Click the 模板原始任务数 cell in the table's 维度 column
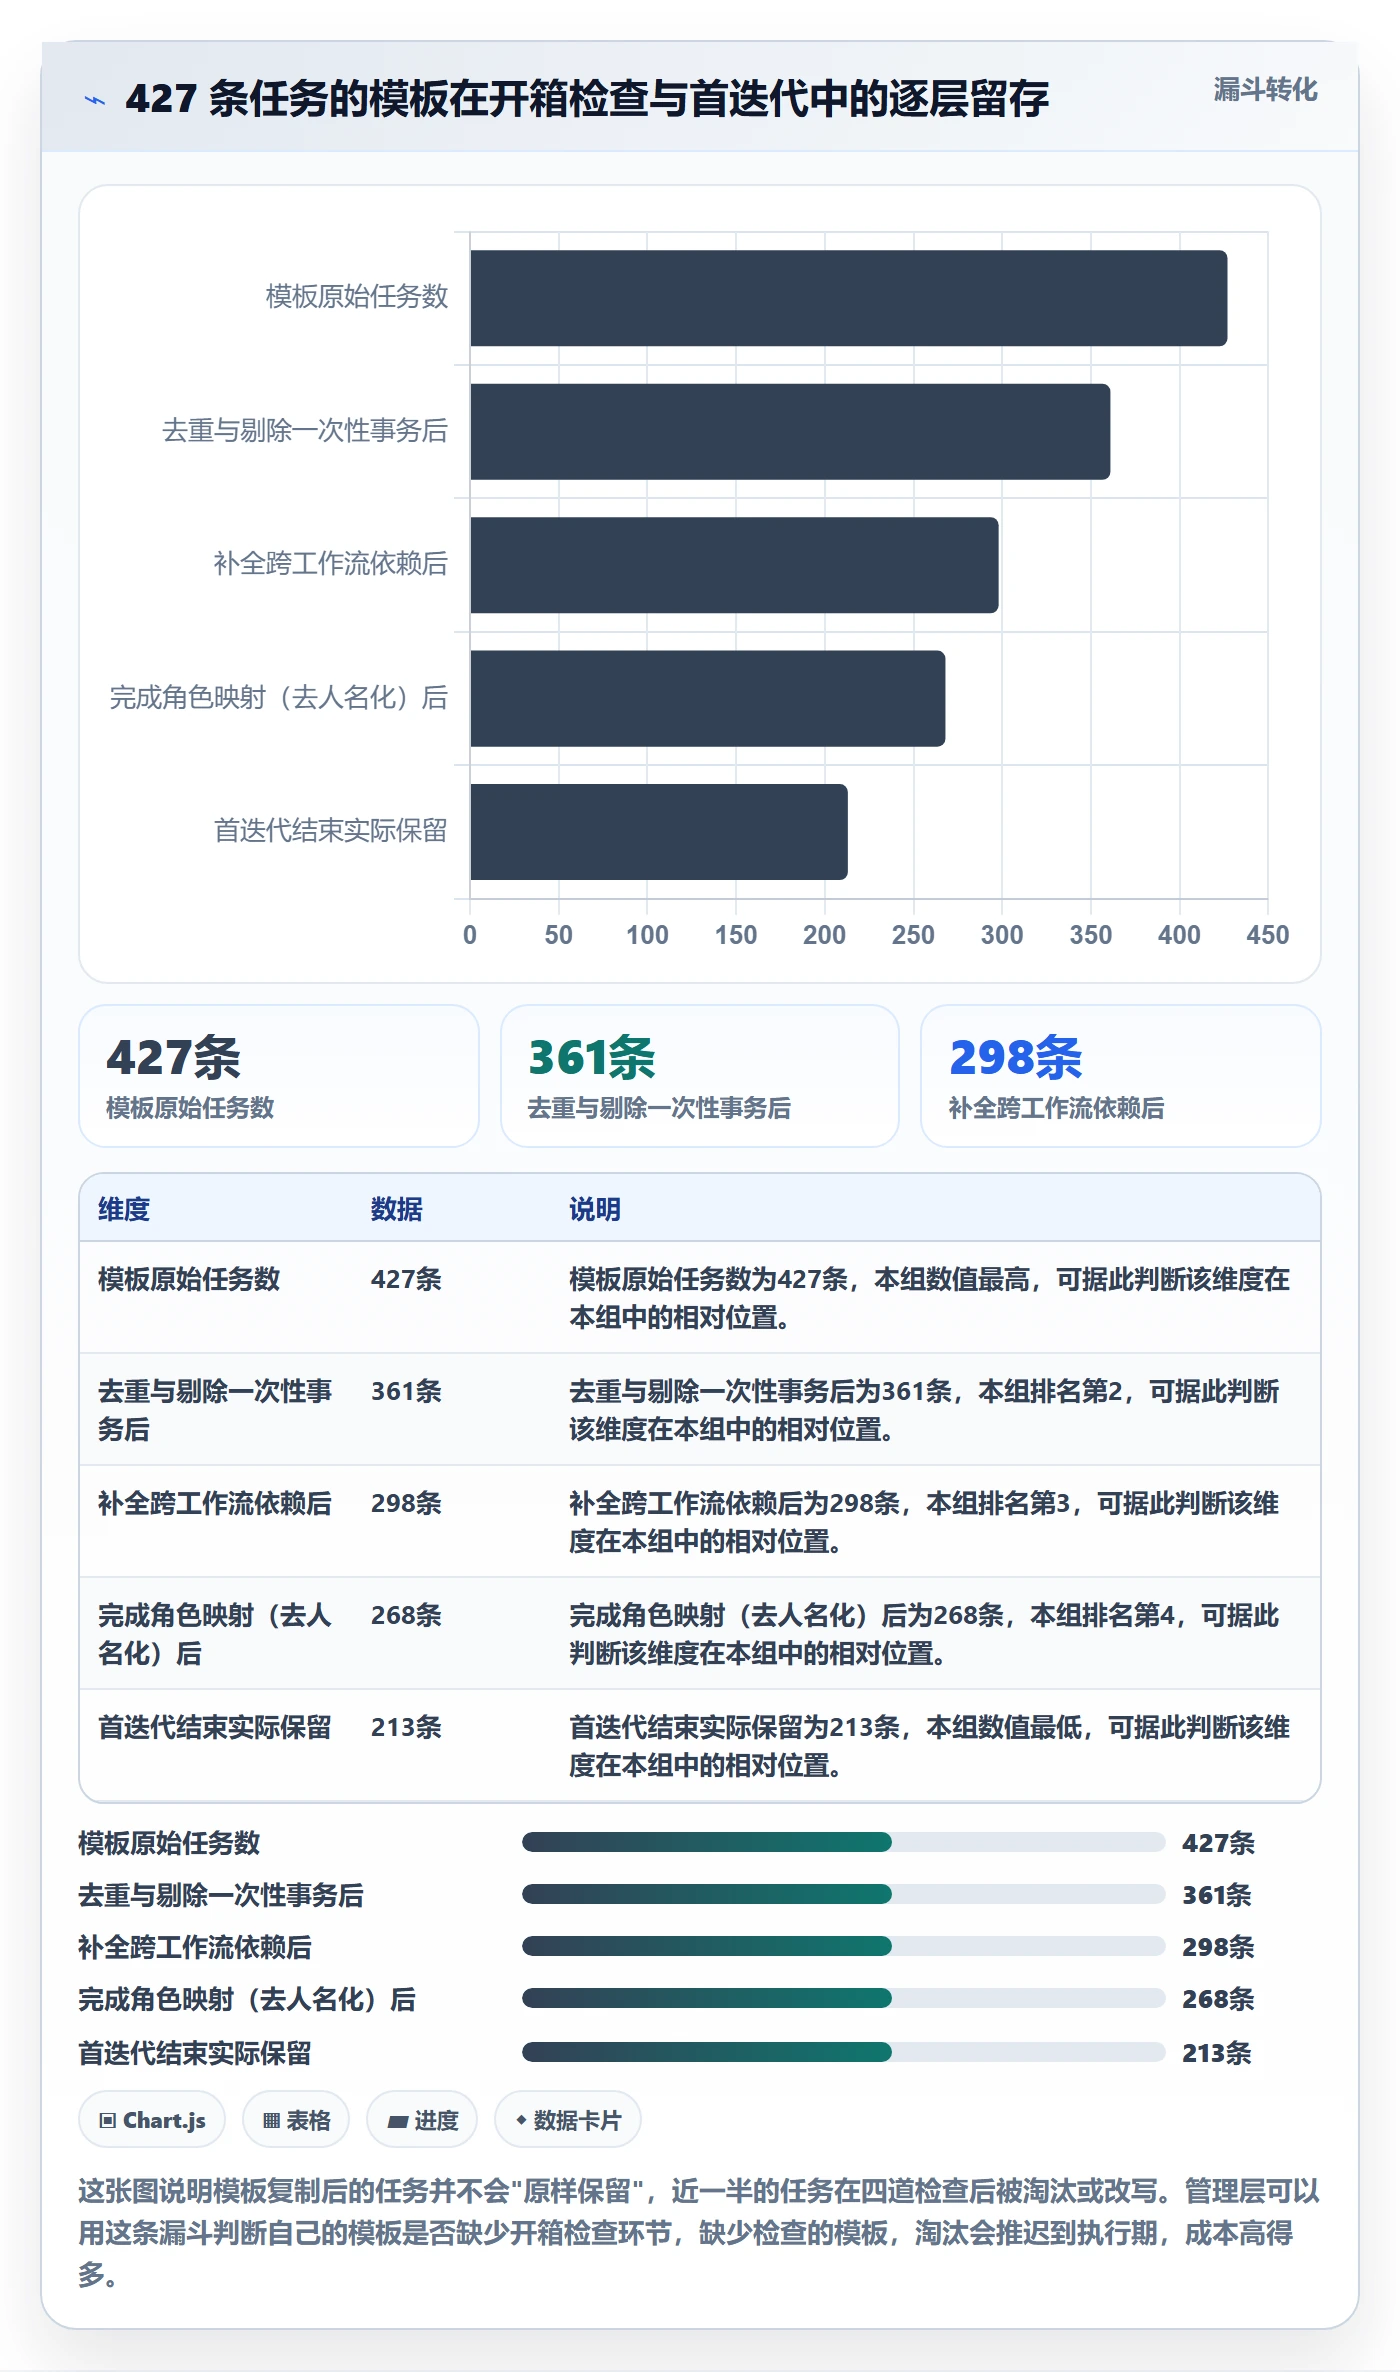 189,1279
